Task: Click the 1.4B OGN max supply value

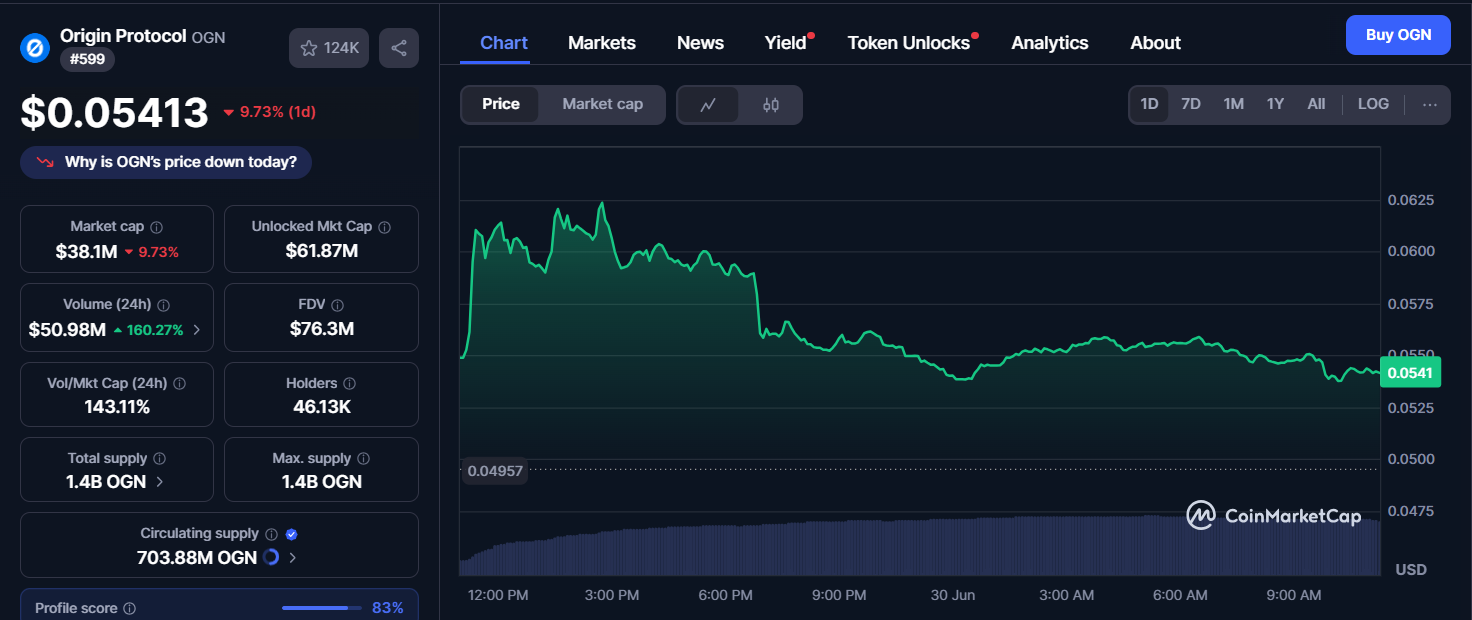Action: 321,482
